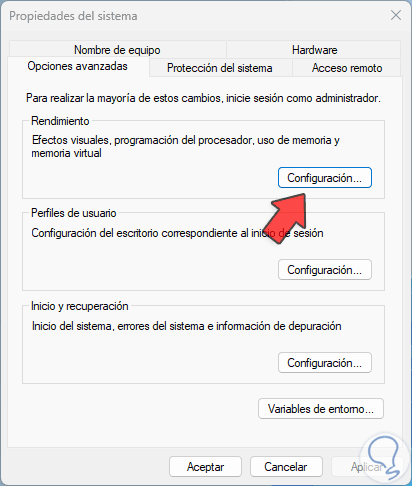The width and height of the screenshot is (412, 486).
Task: Click the administrator login notice text
Action: [203, 98]
